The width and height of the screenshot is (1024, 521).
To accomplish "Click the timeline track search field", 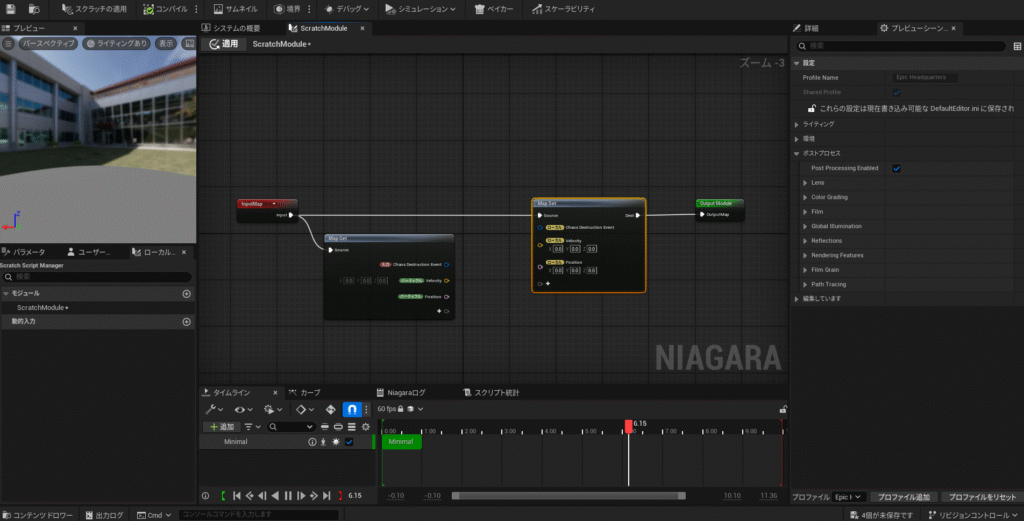I will click(292, 427).
